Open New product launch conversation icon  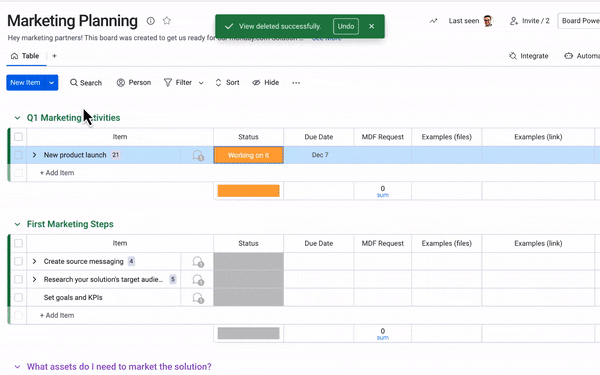pos(198,155)
